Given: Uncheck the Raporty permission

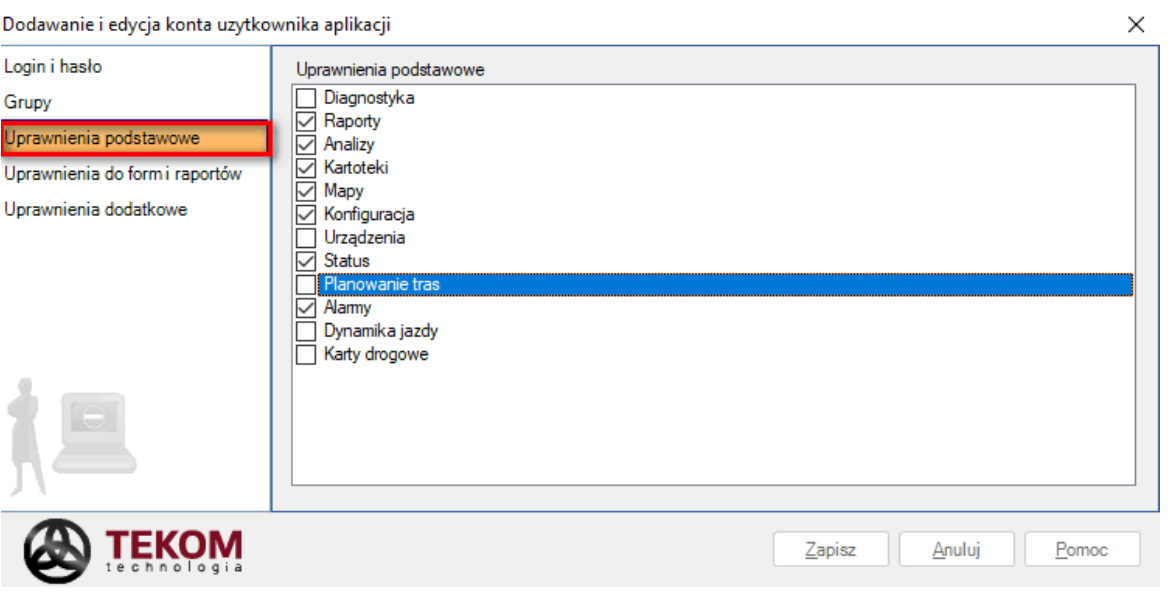Looking at the screenshot, I should pyautogui.click(x=306, y=121).
